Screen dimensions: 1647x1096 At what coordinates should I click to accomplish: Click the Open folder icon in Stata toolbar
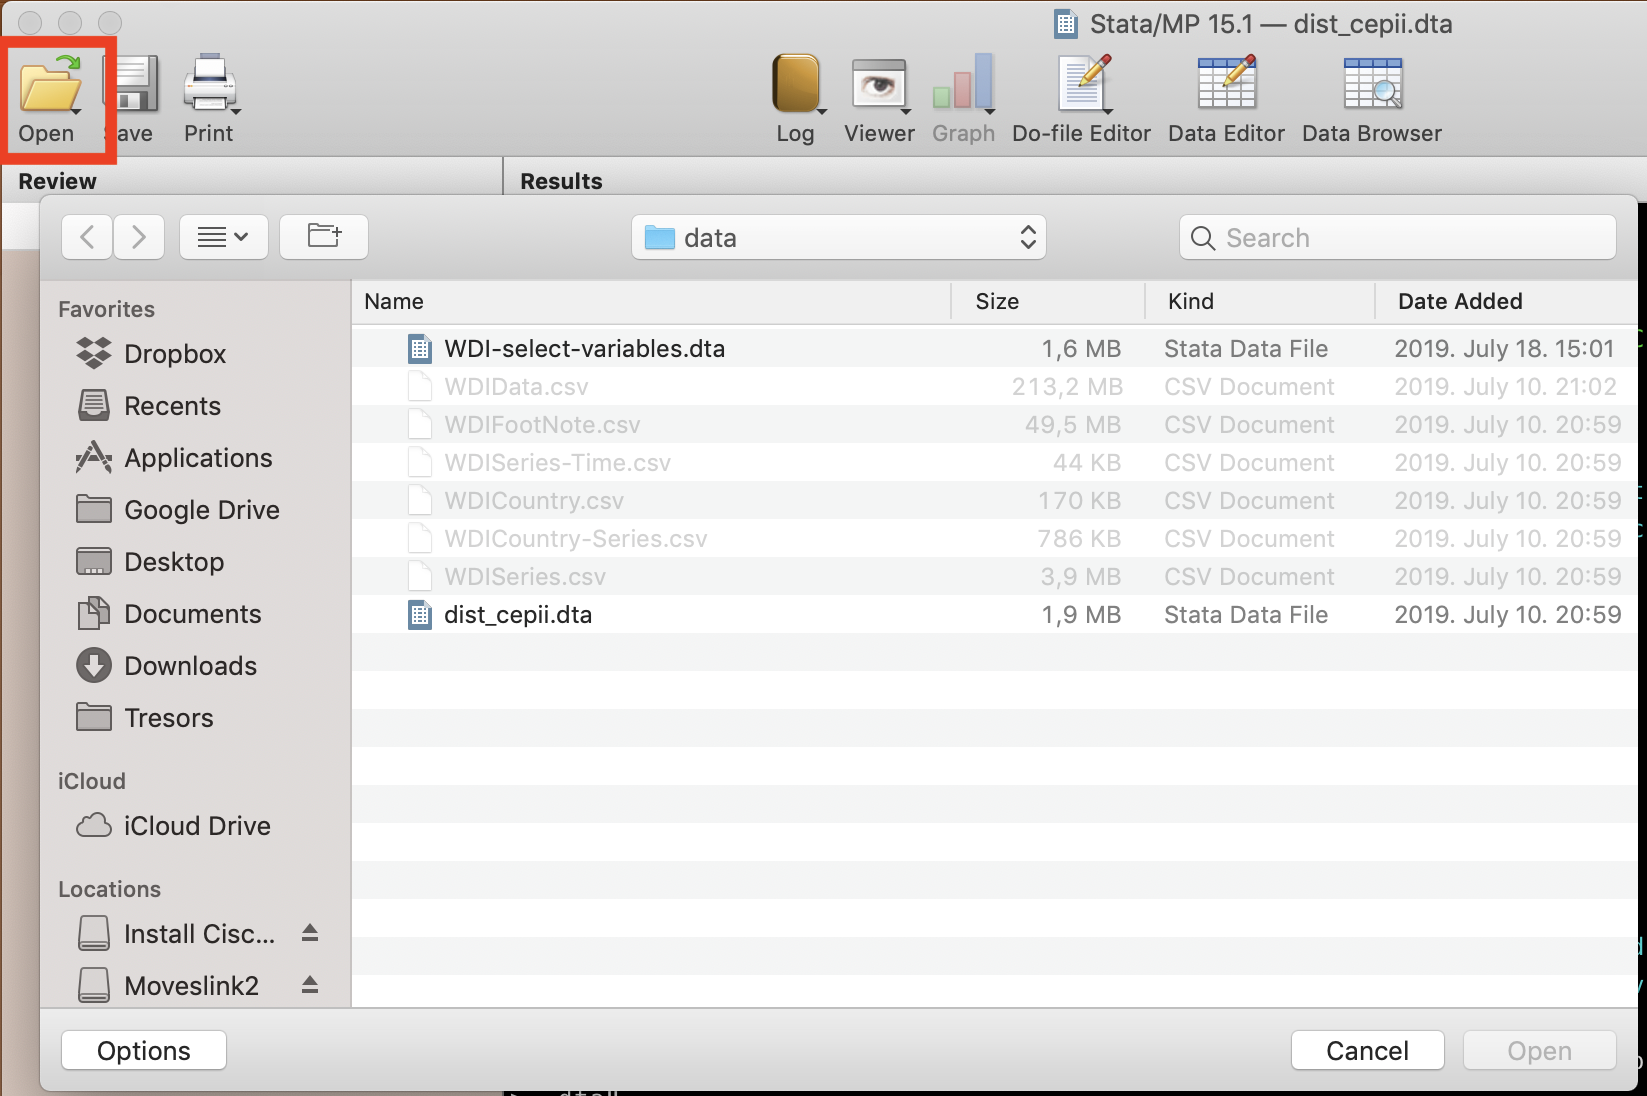point(50,84)
